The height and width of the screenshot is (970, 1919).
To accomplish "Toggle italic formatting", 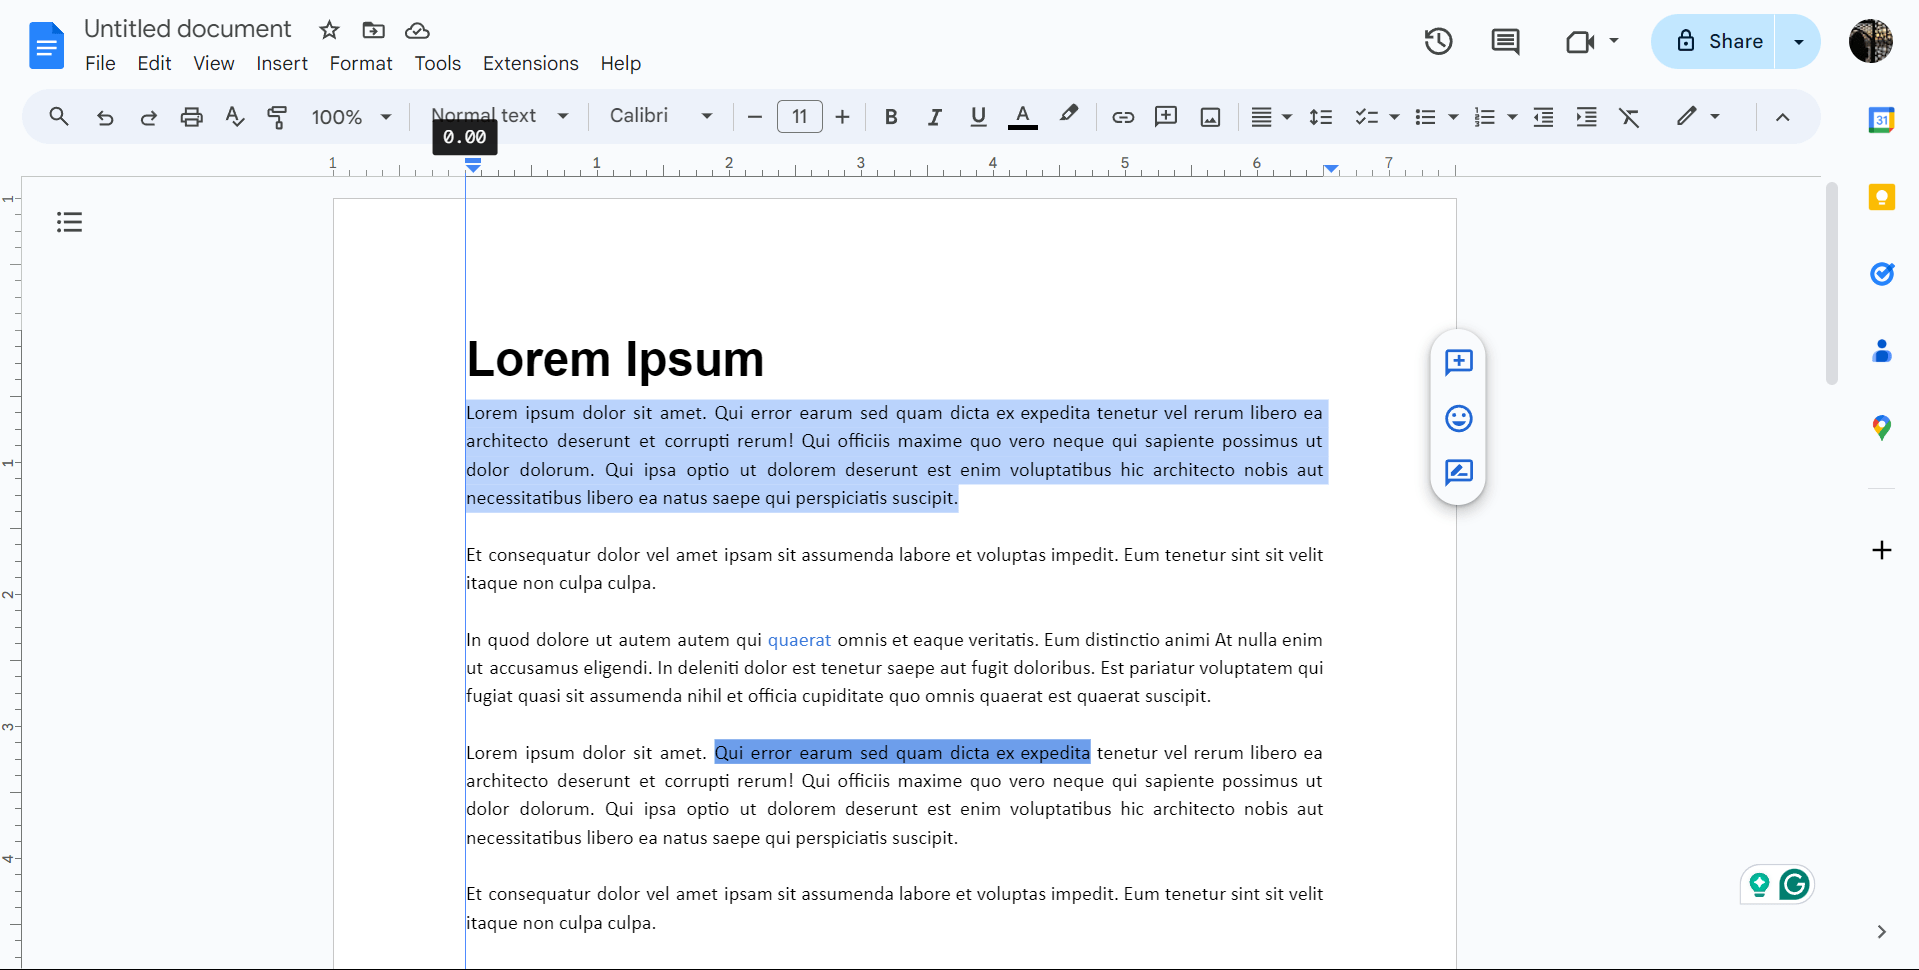I will pos(934,117).
